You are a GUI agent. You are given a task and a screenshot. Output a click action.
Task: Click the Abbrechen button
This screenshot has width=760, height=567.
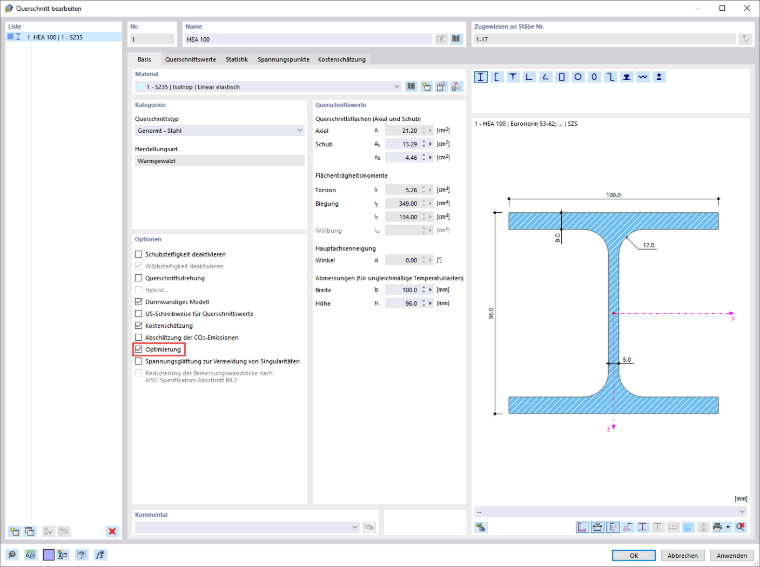682,555
